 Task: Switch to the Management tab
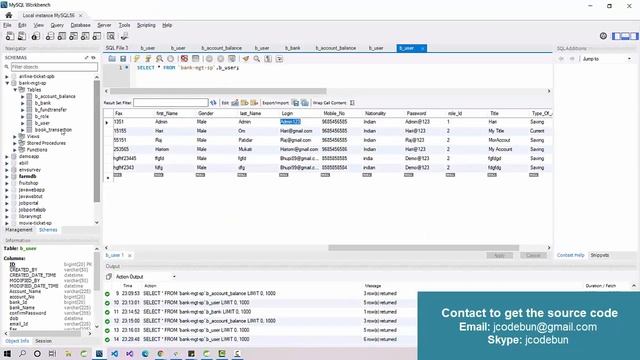pyautogui.click(x=19, y=230)
